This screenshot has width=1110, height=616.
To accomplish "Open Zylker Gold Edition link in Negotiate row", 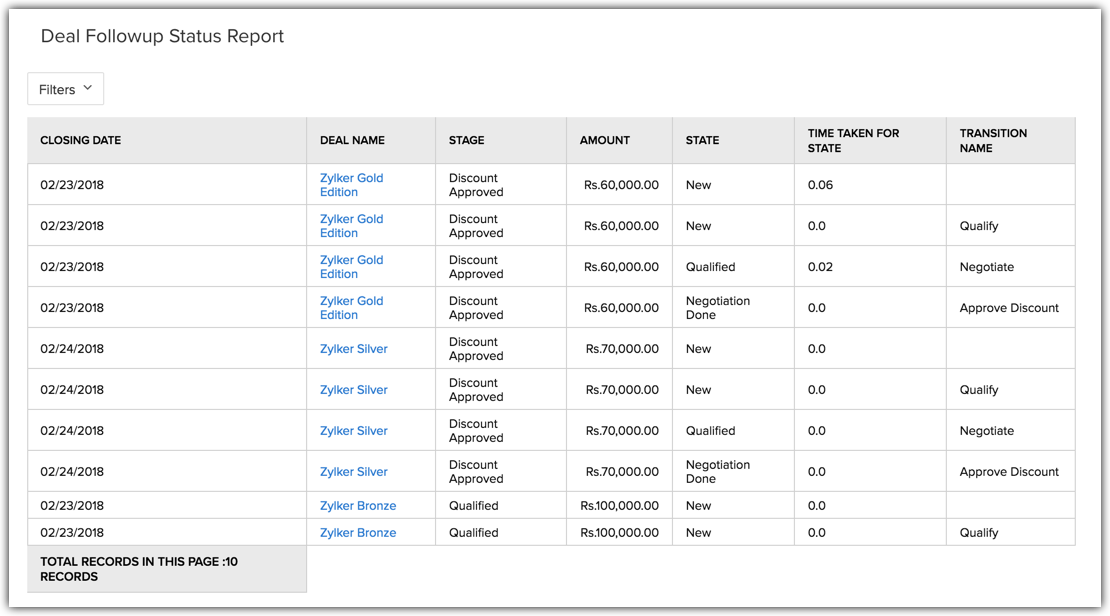I will click(x=351, y=267).
